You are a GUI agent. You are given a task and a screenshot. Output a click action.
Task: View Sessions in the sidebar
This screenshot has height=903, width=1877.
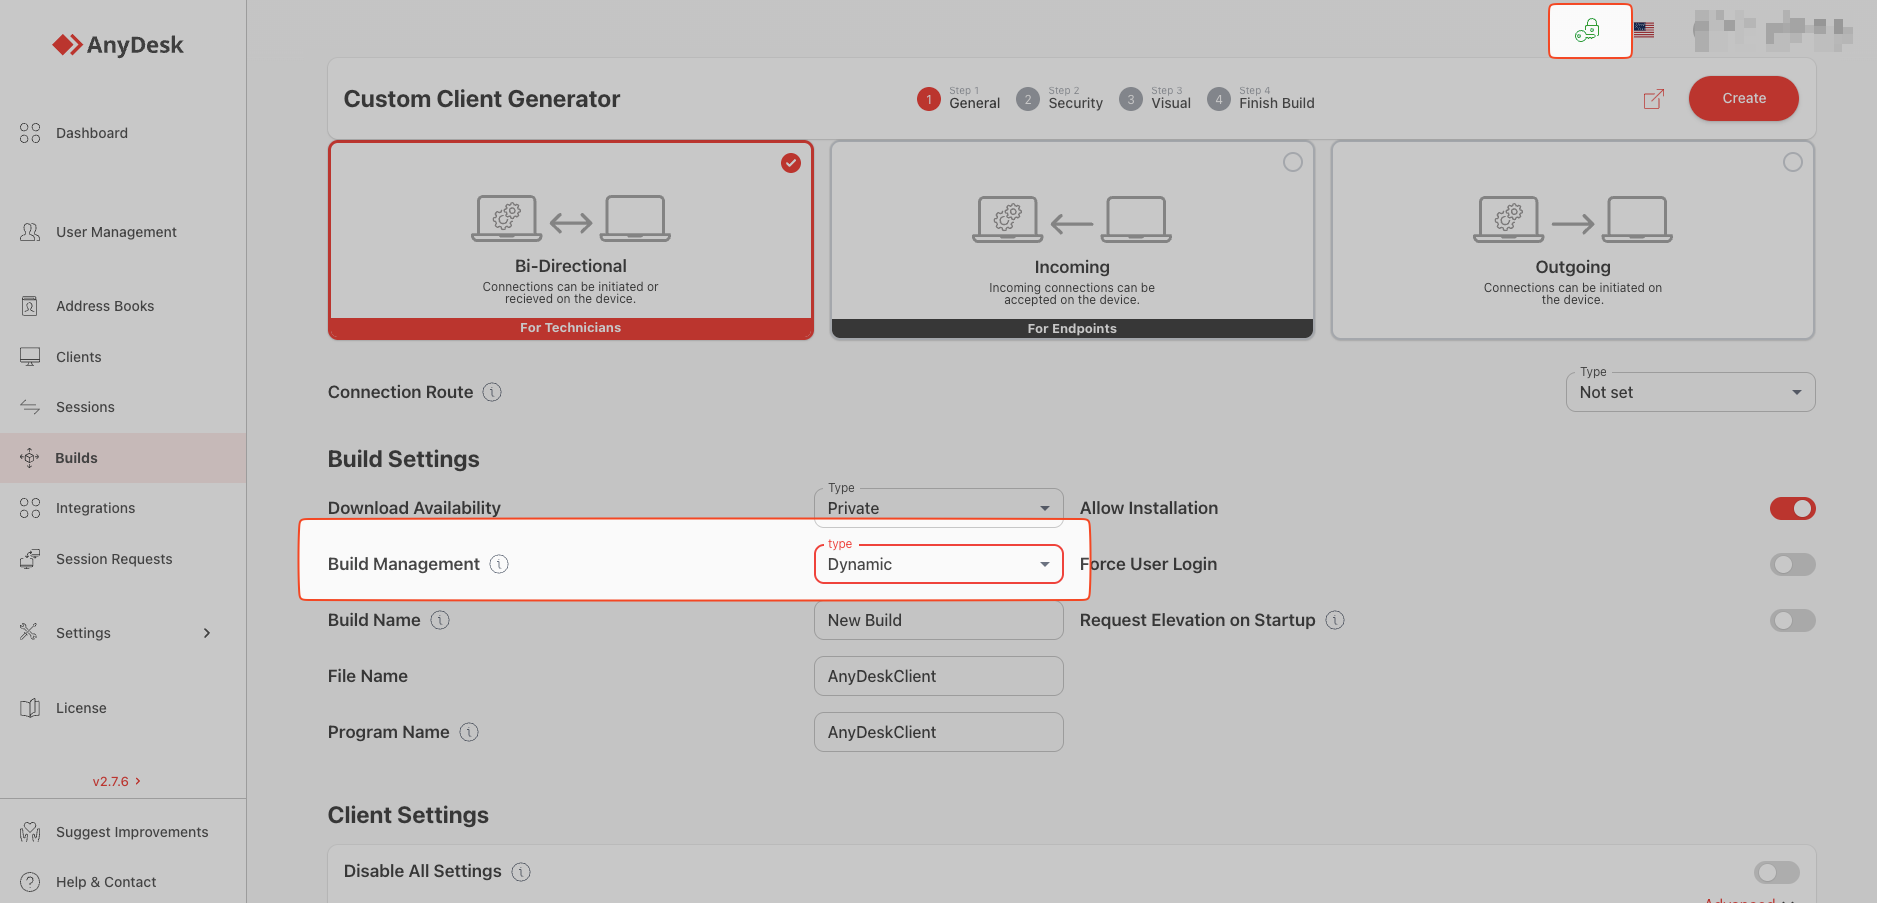85,406
